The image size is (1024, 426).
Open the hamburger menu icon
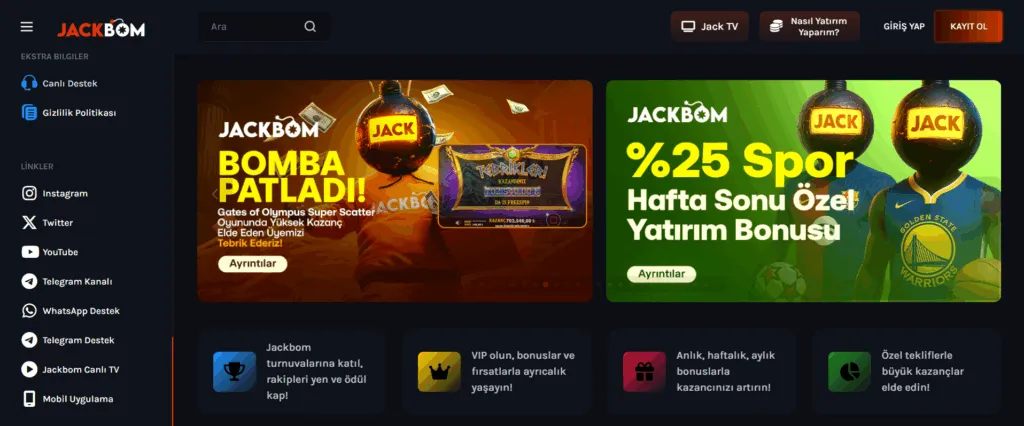[27, 27]
